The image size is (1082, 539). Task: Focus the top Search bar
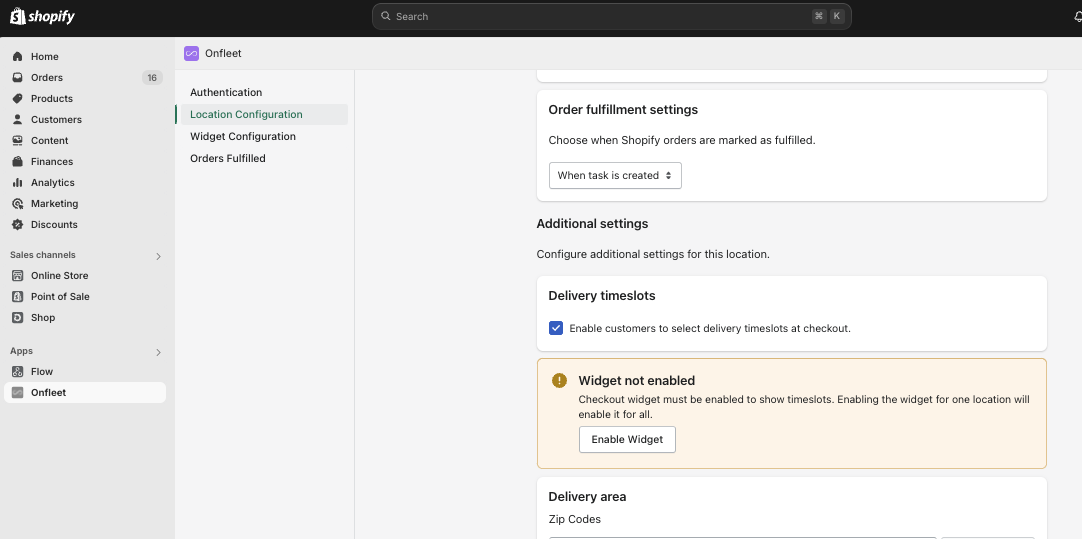(x=611, y=17)
